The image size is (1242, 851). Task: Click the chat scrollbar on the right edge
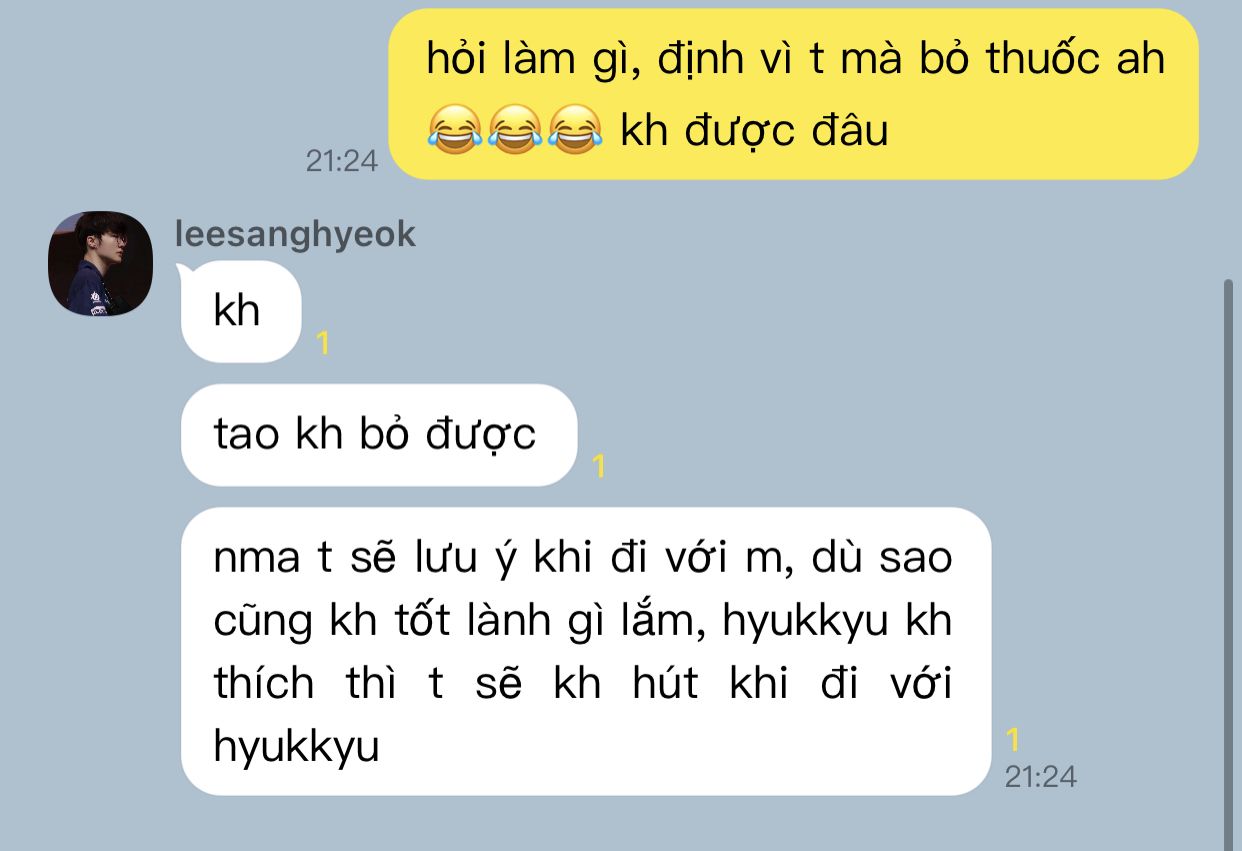(x=1229, y=560)
